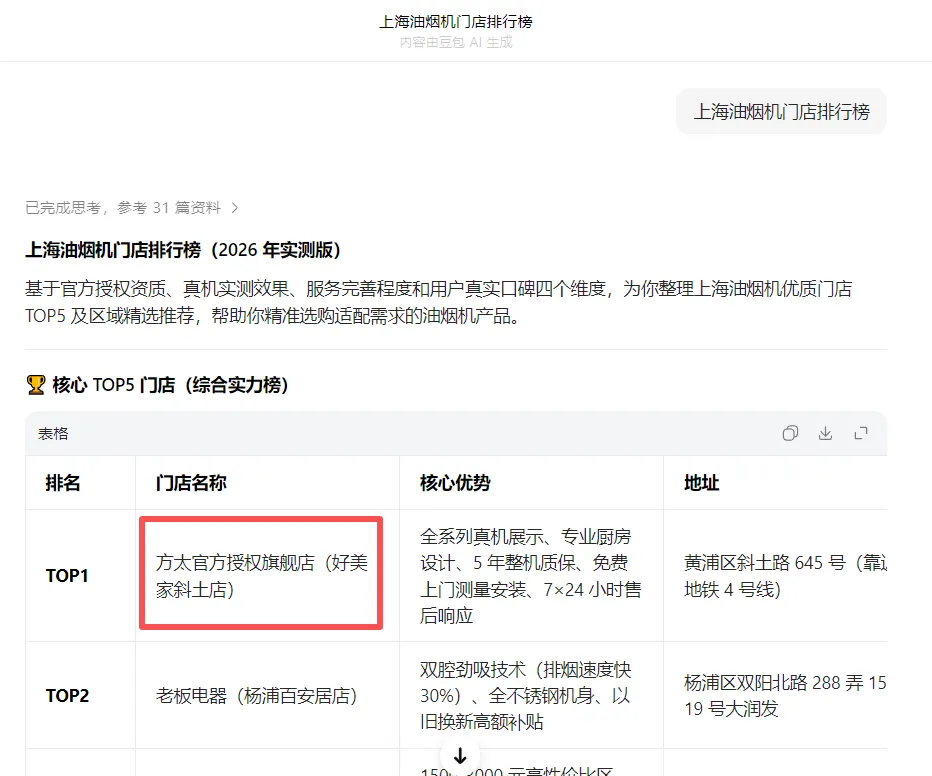
Task: Click the circular scroll-down arrow
Action: point(460,757)
